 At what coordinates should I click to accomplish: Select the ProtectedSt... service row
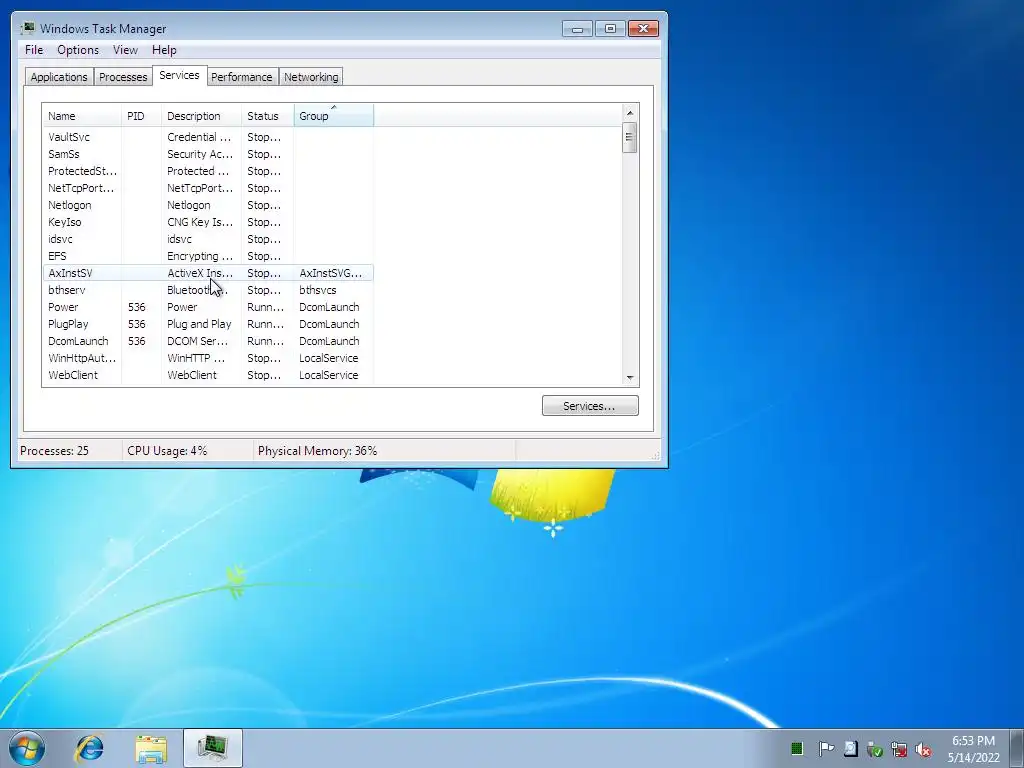(208, 171)
